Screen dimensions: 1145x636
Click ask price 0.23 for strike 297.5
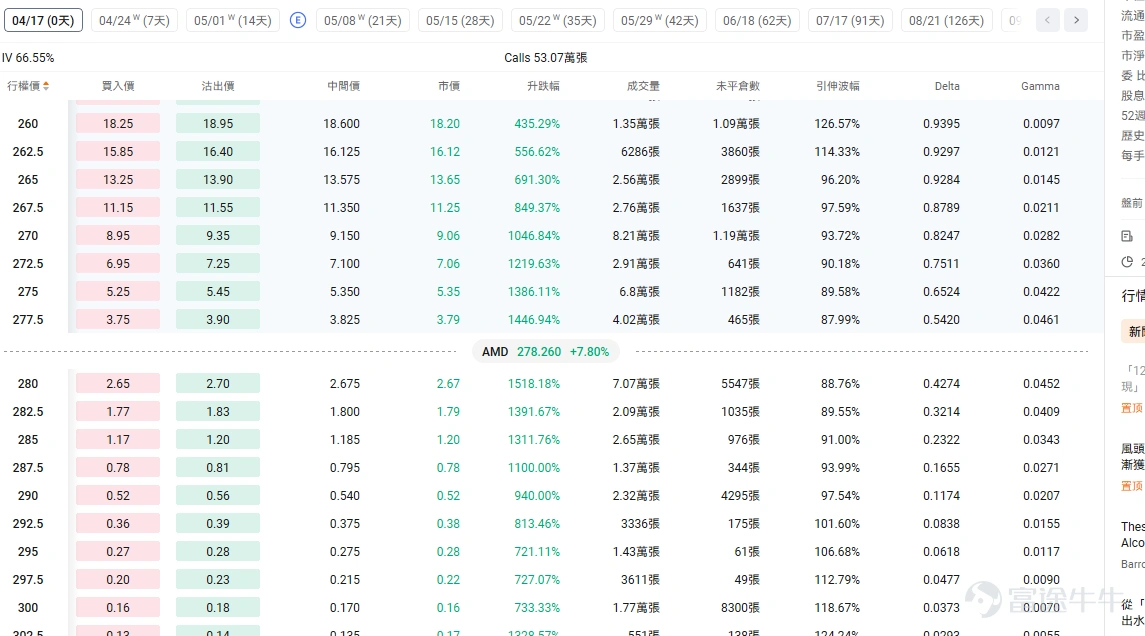pyautogui.click(x=218, y=580)
